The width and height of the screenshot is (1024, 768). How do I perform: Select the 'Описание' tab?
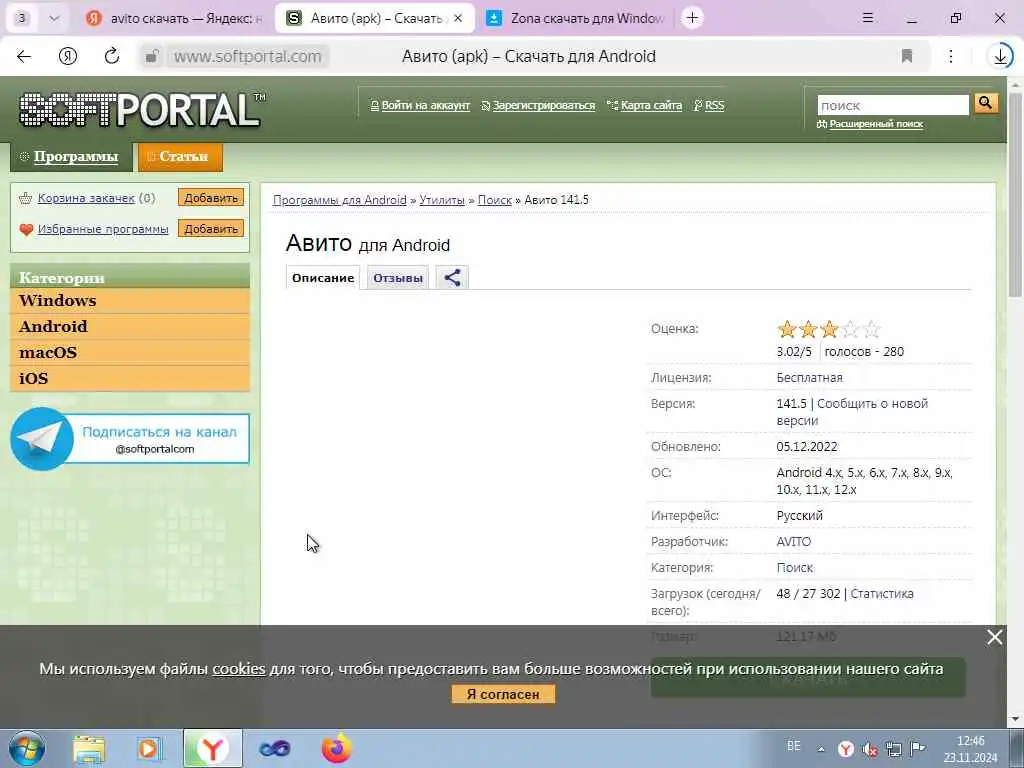coord(323,278)
